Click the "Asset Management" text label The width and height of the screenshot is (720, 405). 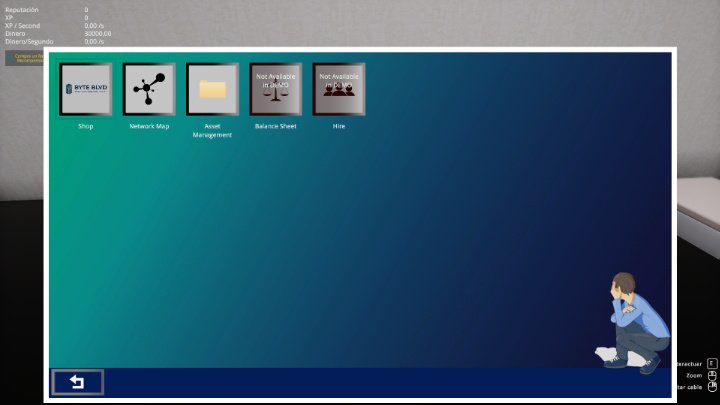212,131
